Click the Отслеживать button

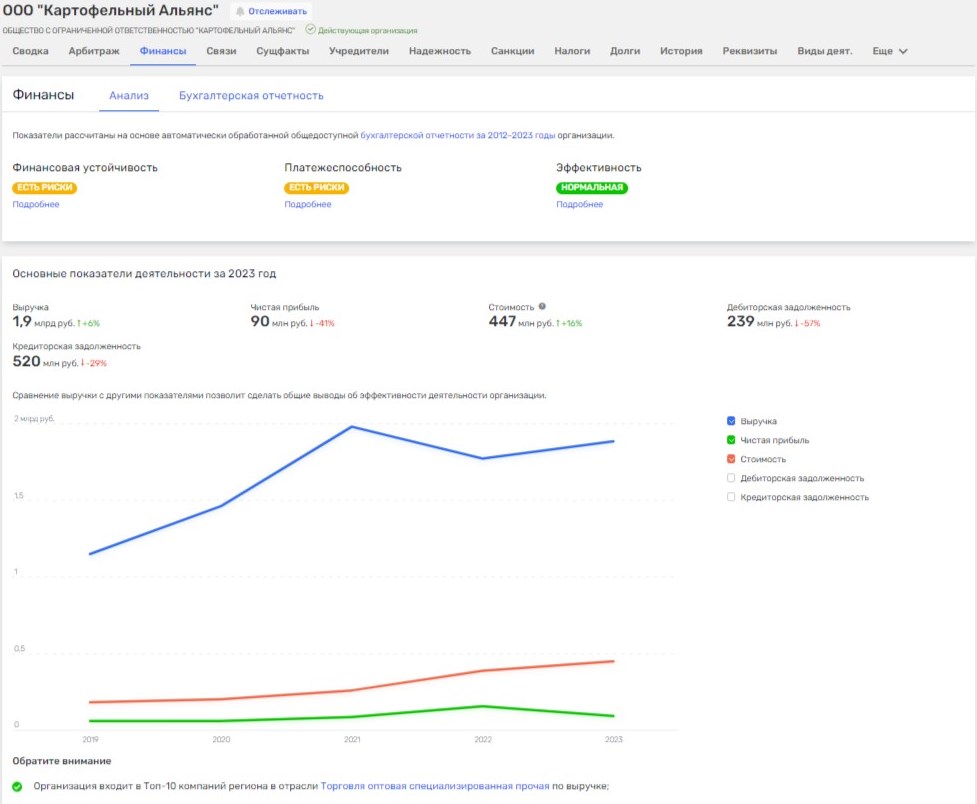click(x=271, y=11)
